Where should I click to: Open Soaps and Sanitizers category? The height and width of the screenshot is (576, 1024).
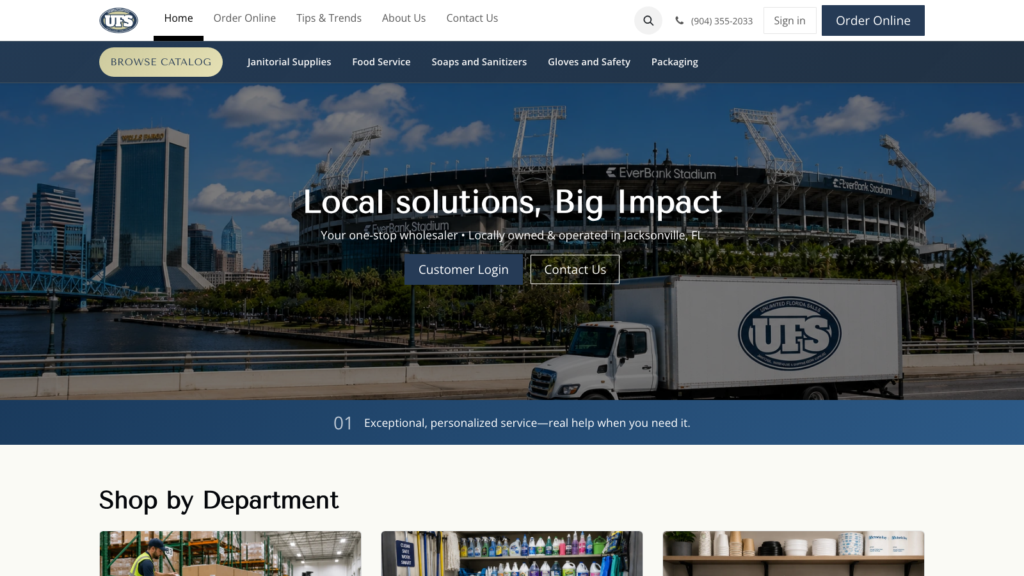pyautogui.click(x=479, y=62)
